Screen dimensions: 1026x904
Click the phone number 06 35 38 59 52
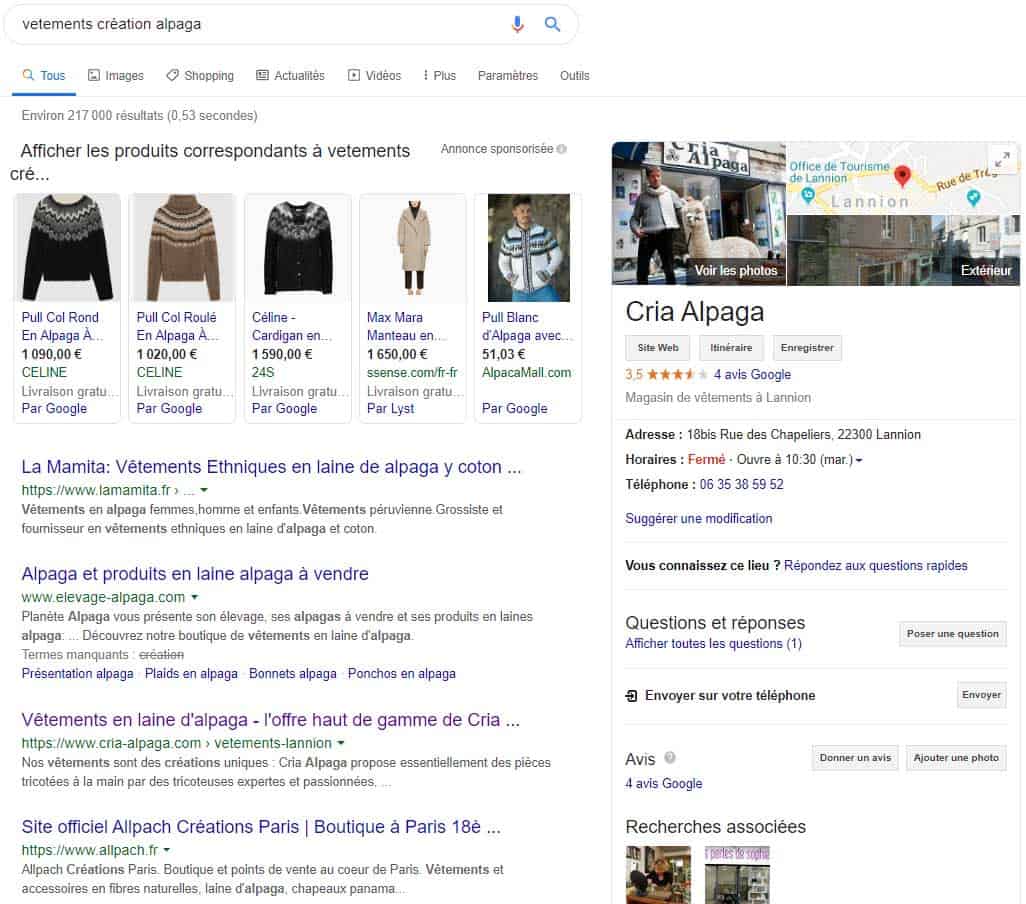pos(741,485)
